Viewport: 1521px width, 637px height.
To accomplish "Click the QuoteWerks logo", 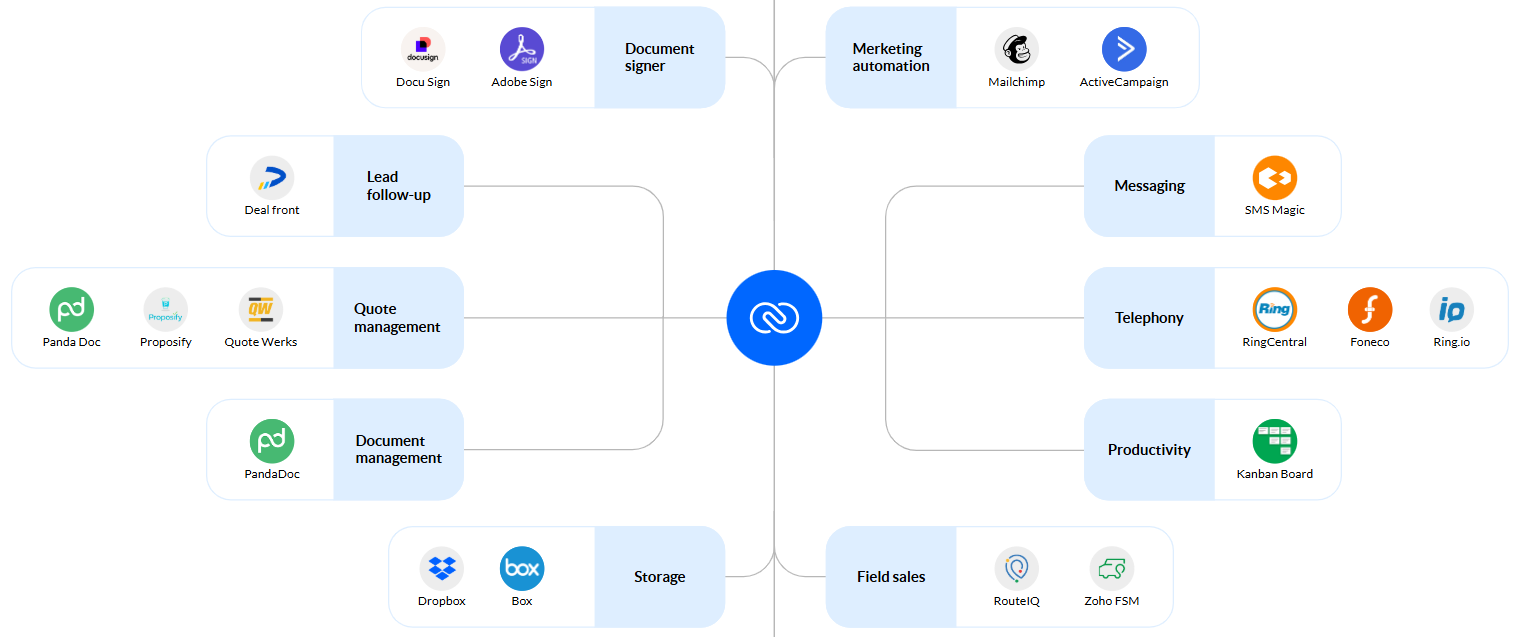I will (x=260, y=308).
